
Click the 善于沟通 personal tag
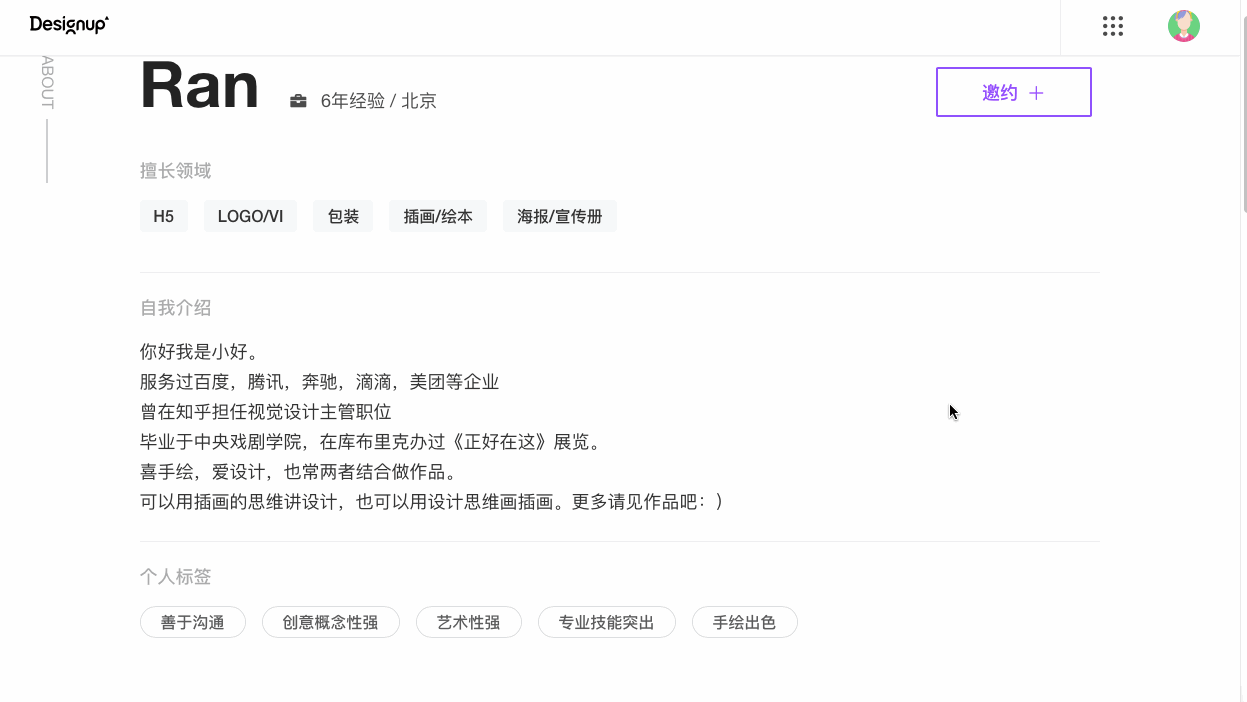click(x=192, y=622)
